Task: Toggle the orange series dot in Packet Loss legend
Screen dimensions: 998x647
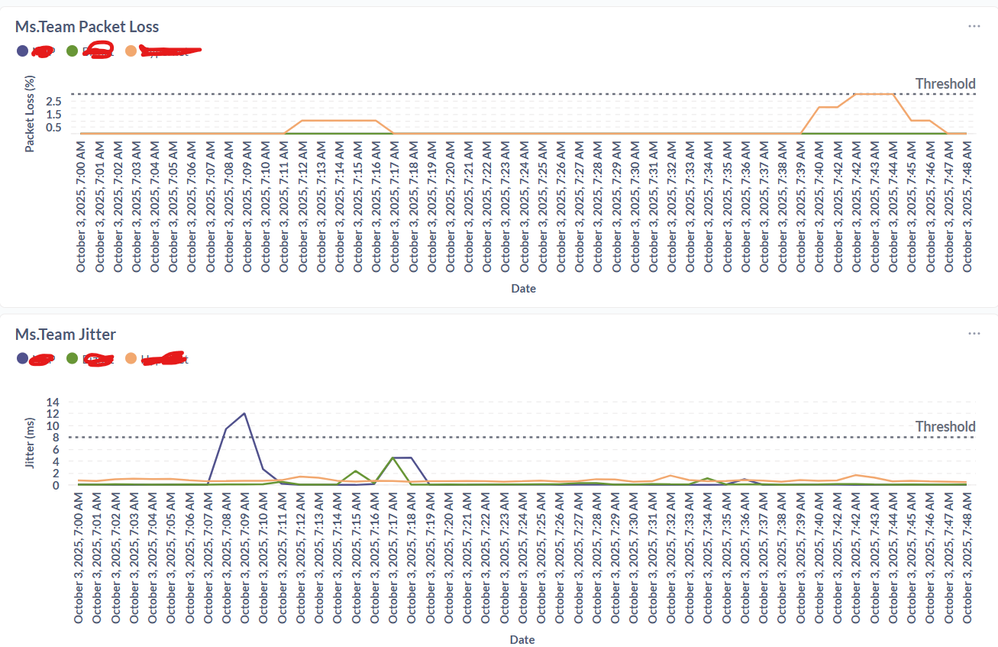Action: pyautogui.click(x=130, y=51)
